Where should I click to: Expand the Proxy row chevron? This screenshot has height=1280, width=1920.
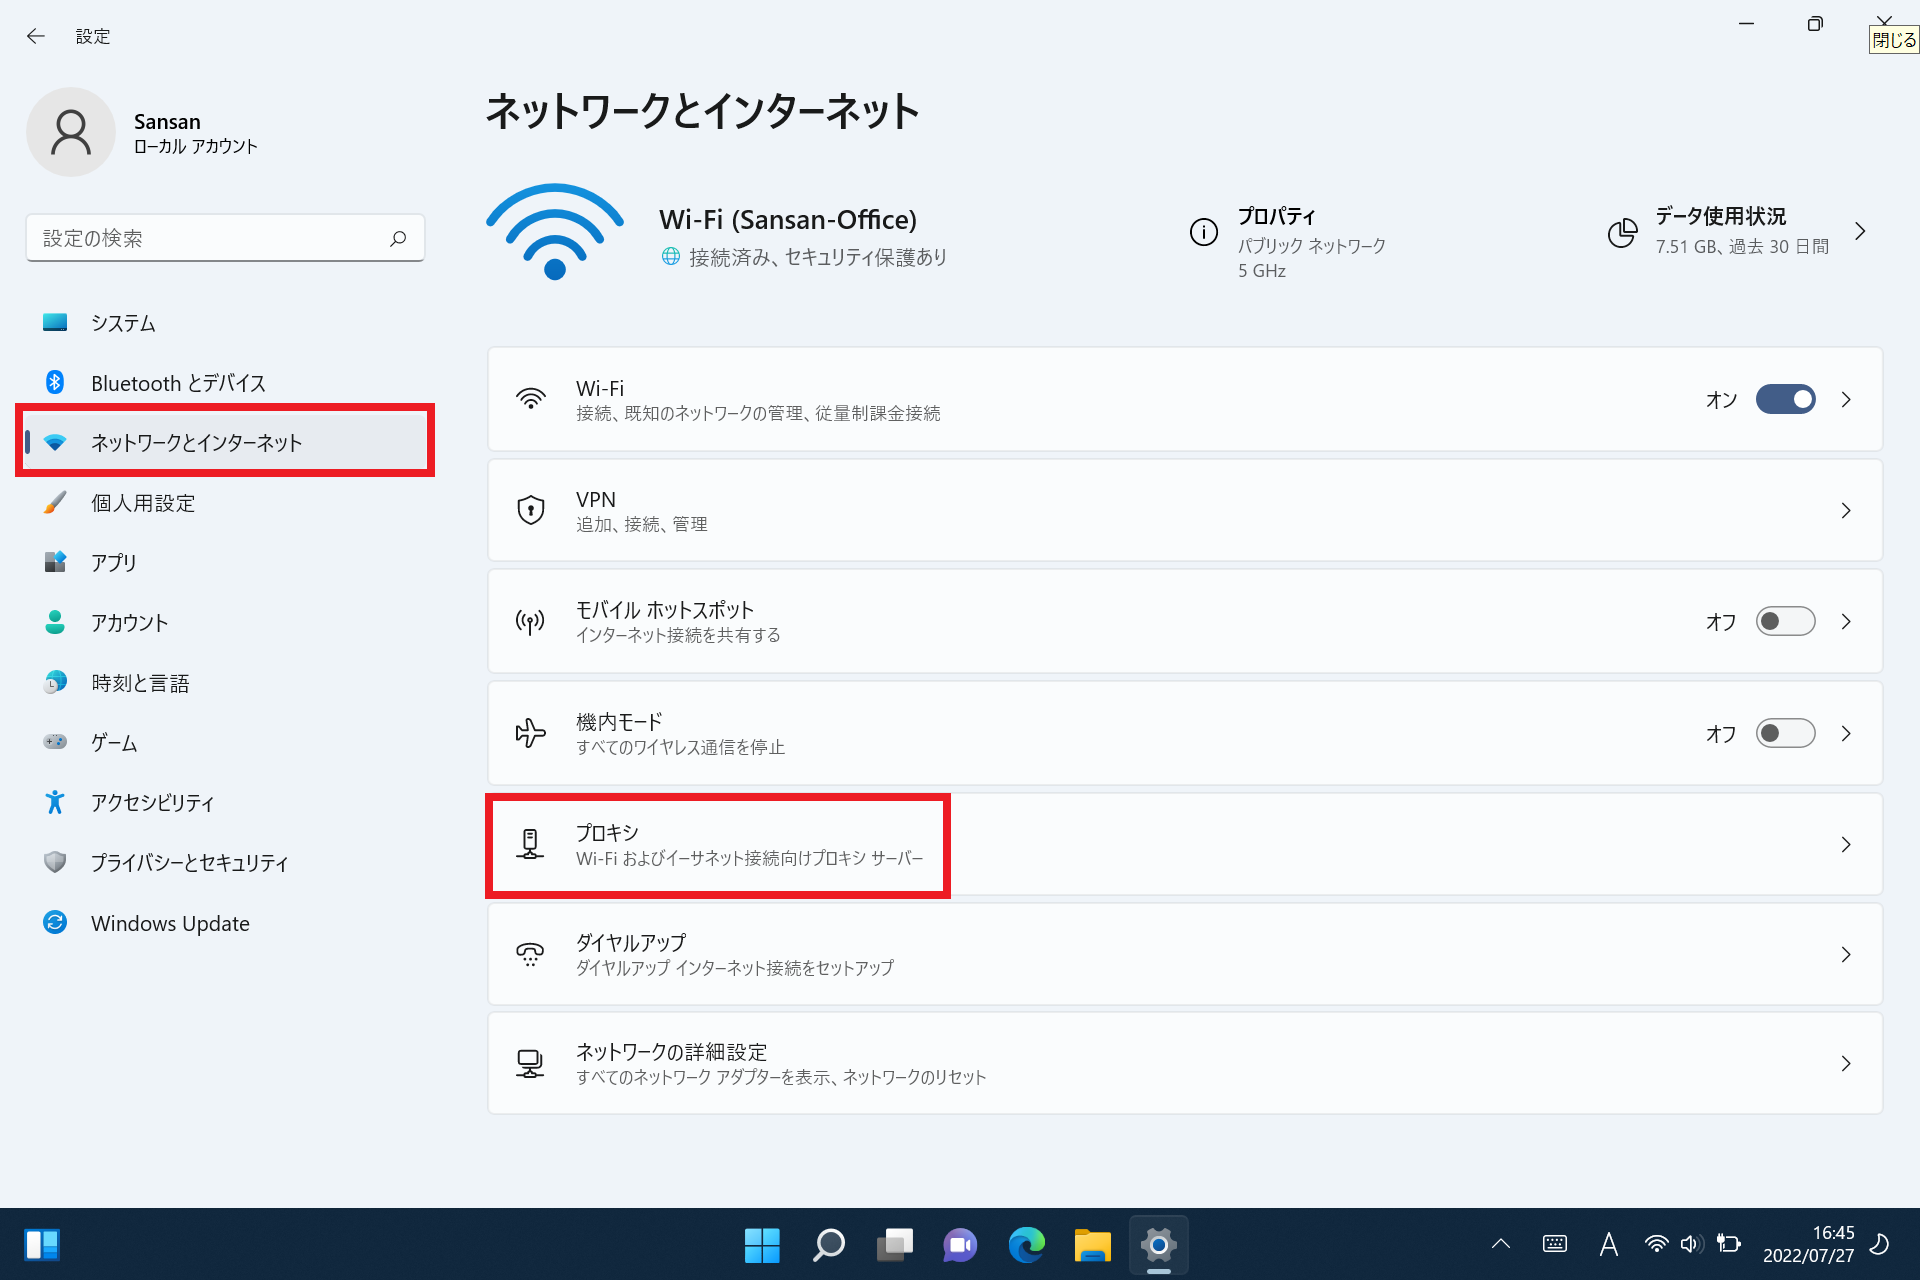pyautogui.click(x=1846, y=845)
